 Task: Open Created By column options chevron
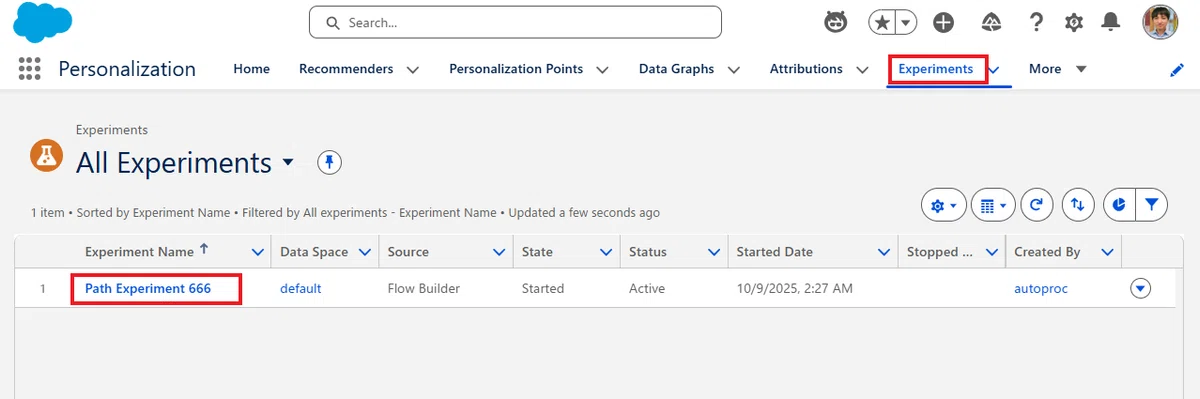[1107, 252]
